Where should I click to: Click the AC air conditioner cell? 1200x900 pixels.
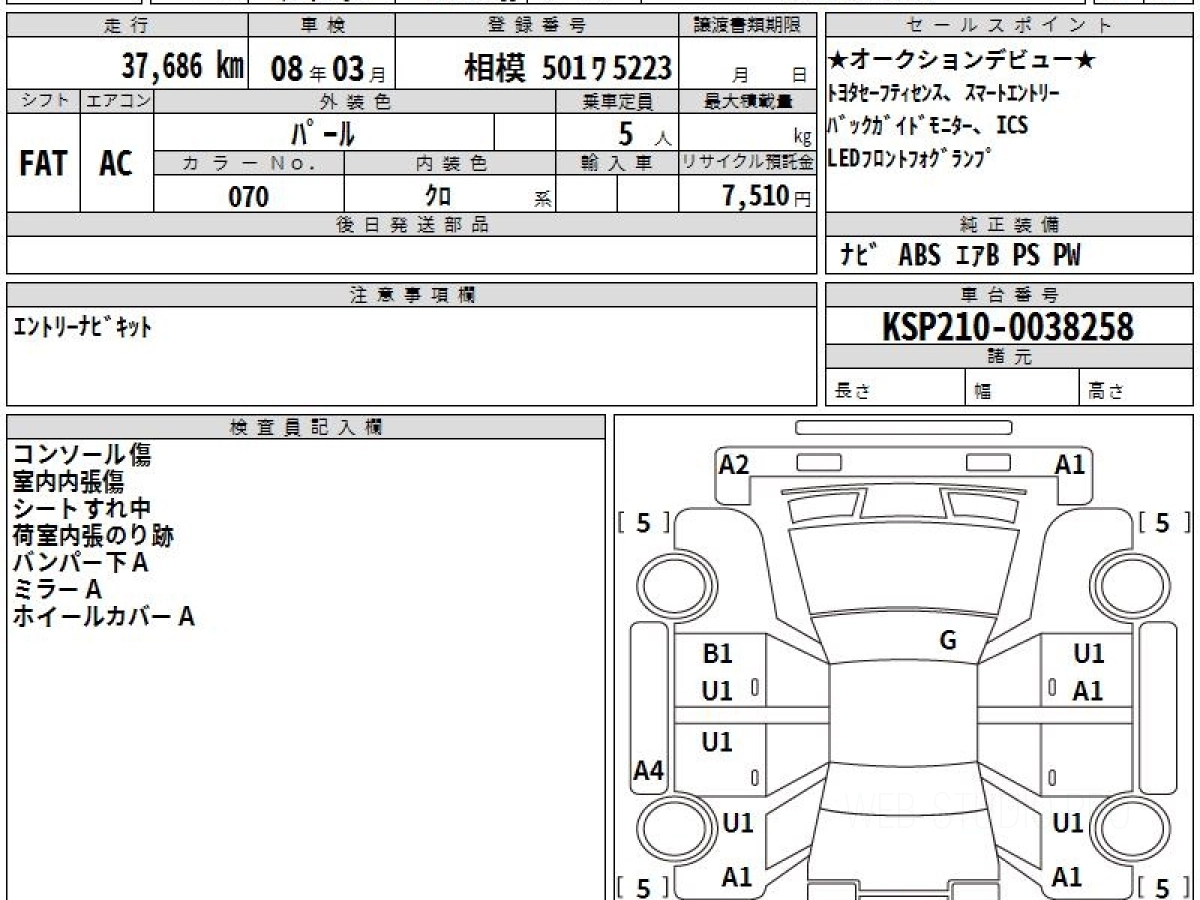[116, 163]
